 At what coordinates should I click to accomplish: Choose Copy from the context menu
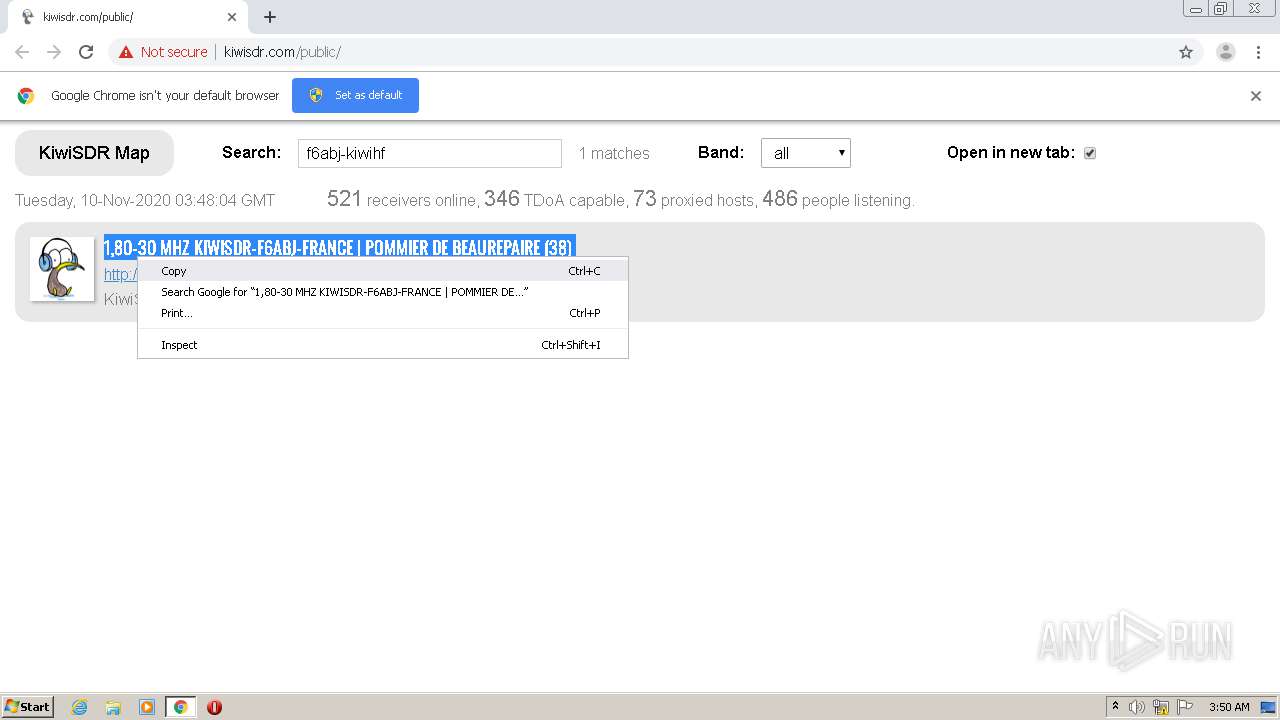coord(383,271)
